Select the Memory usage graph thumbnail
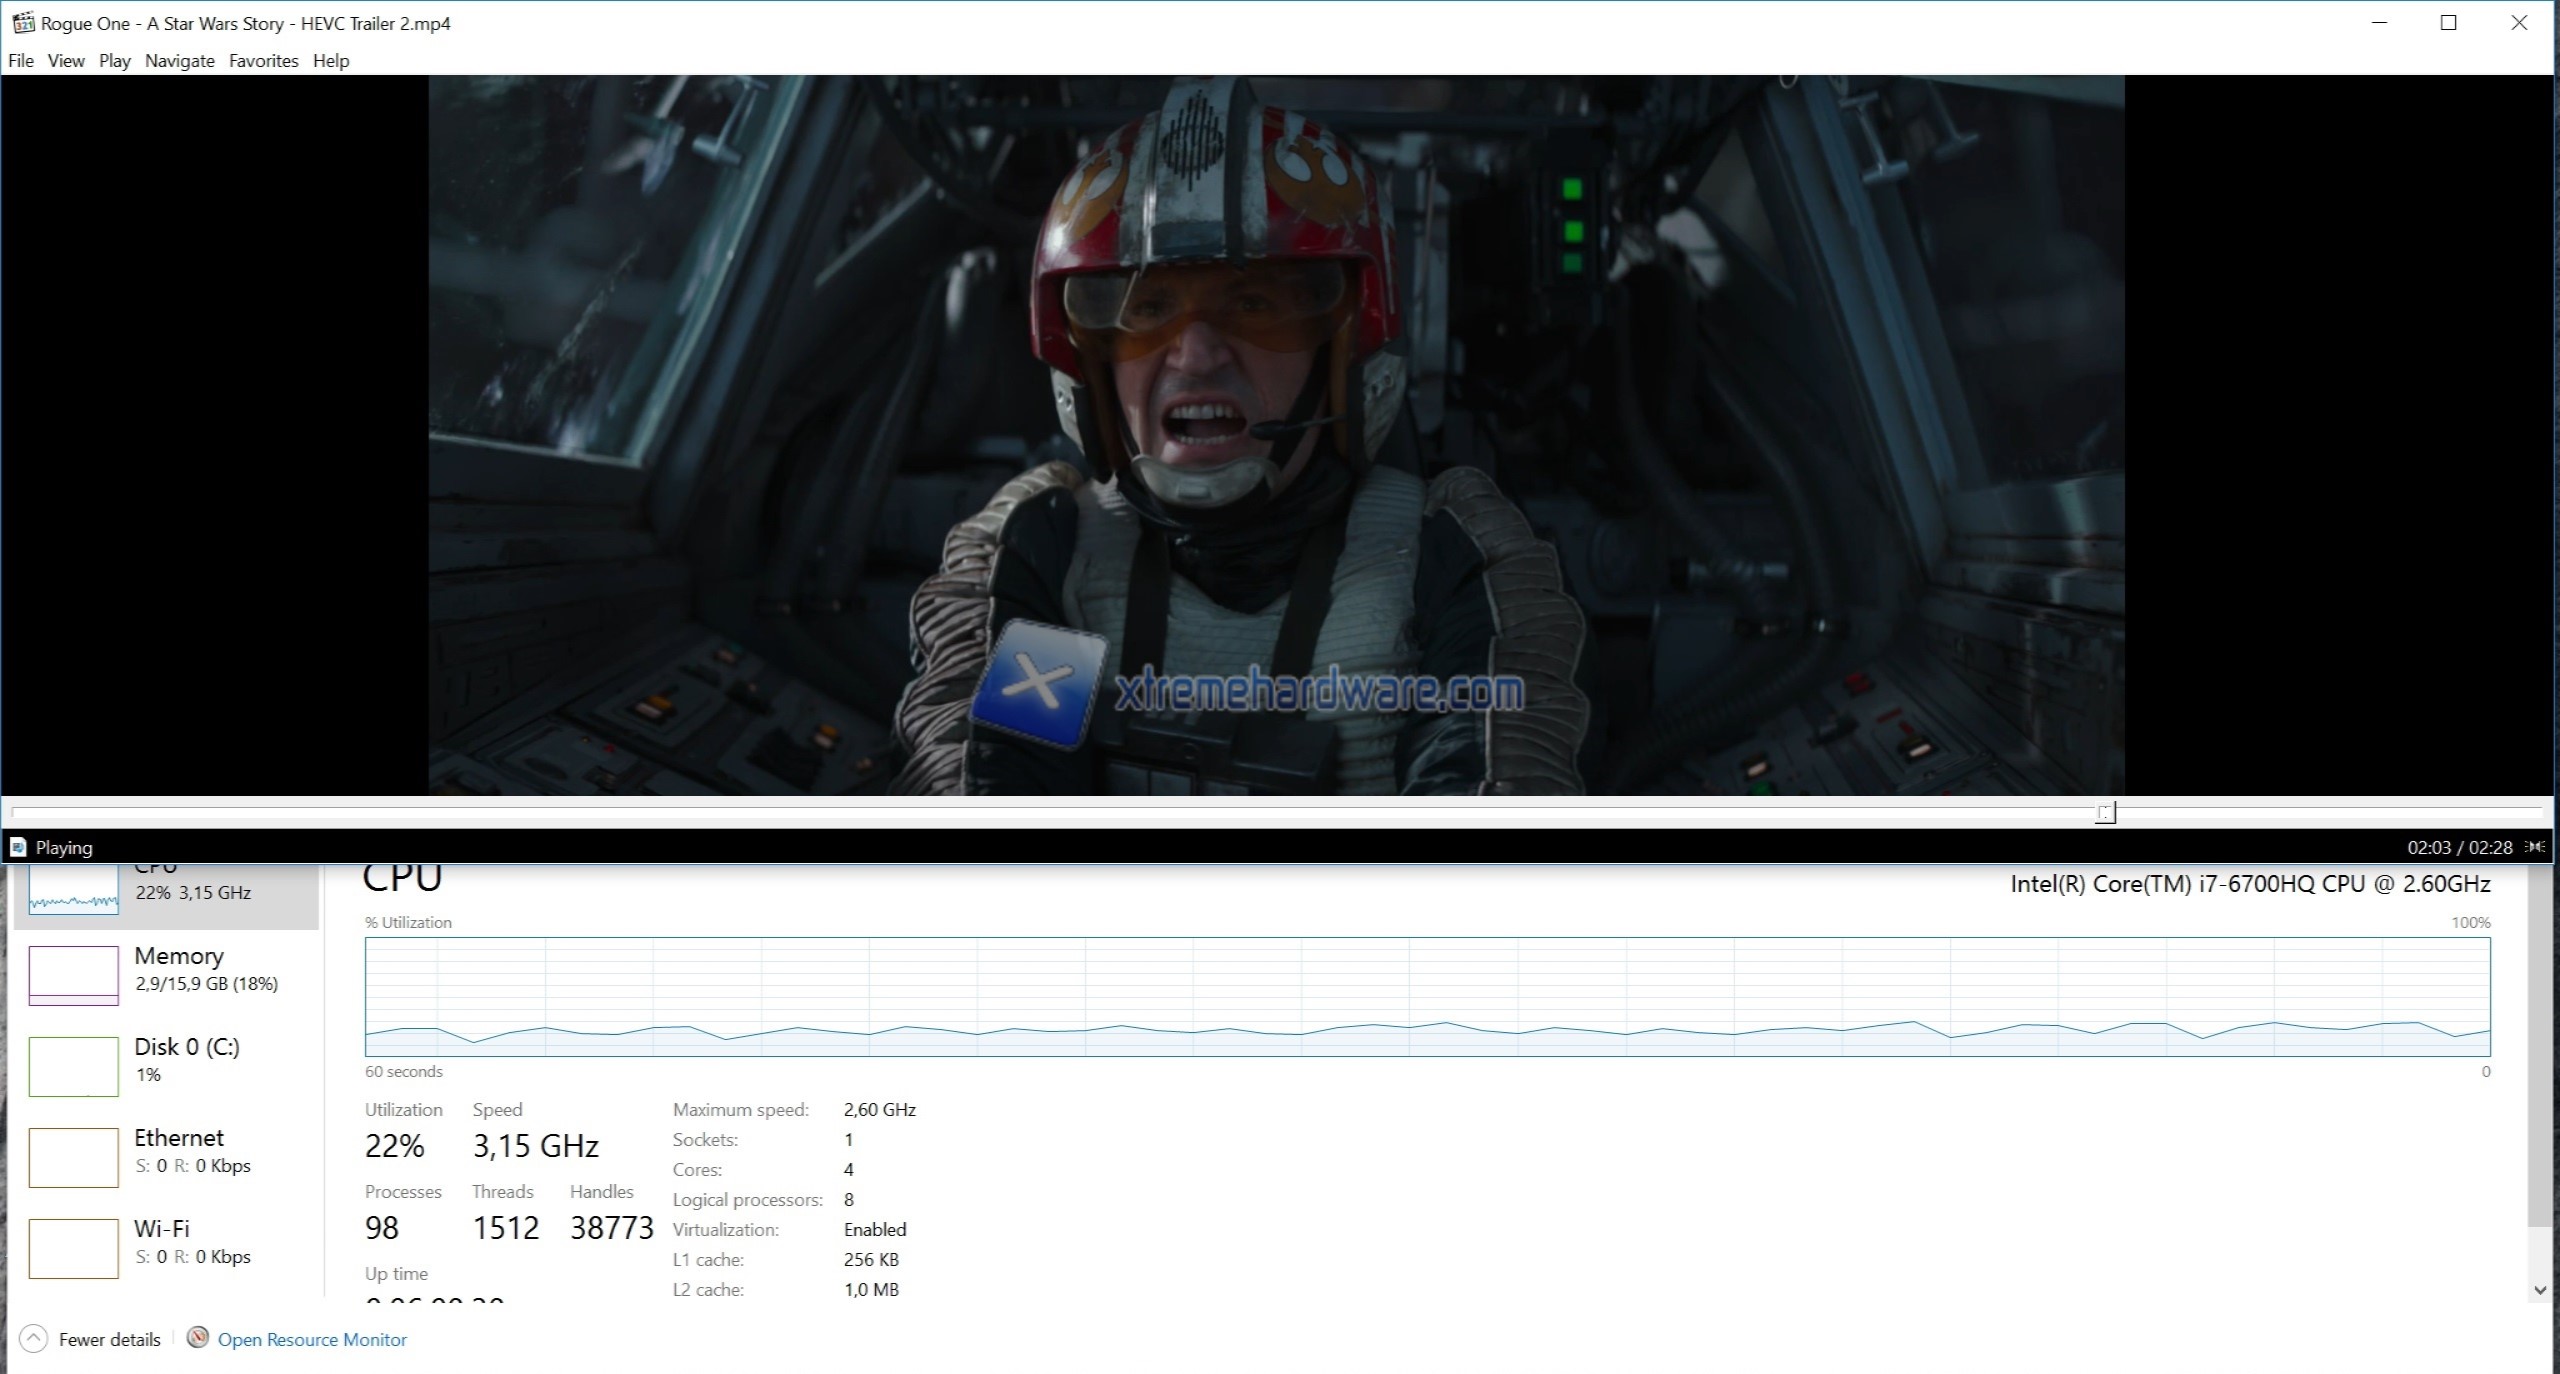Screen dimensions: 2560x1374 74,975
